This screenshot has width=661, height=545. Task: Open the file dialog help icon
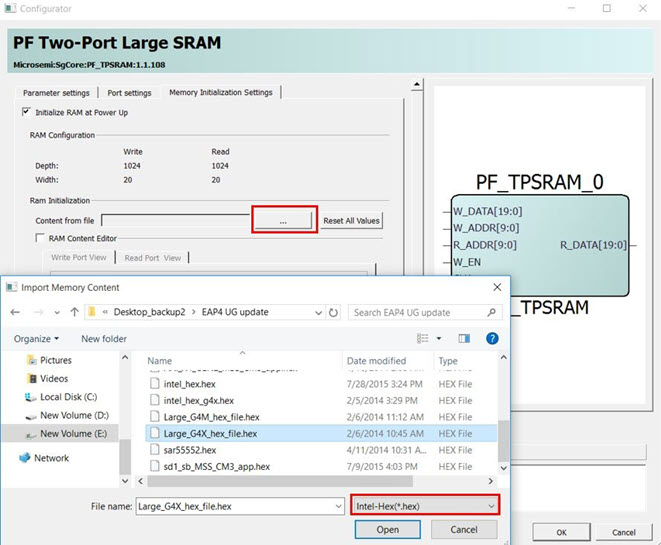coord(492,339)
